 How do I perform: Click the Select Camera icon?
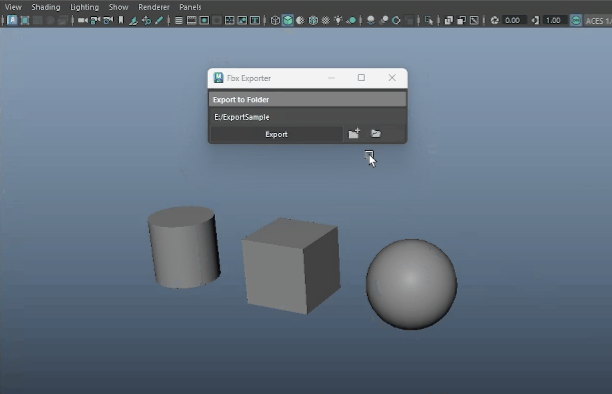pos(82,20)
